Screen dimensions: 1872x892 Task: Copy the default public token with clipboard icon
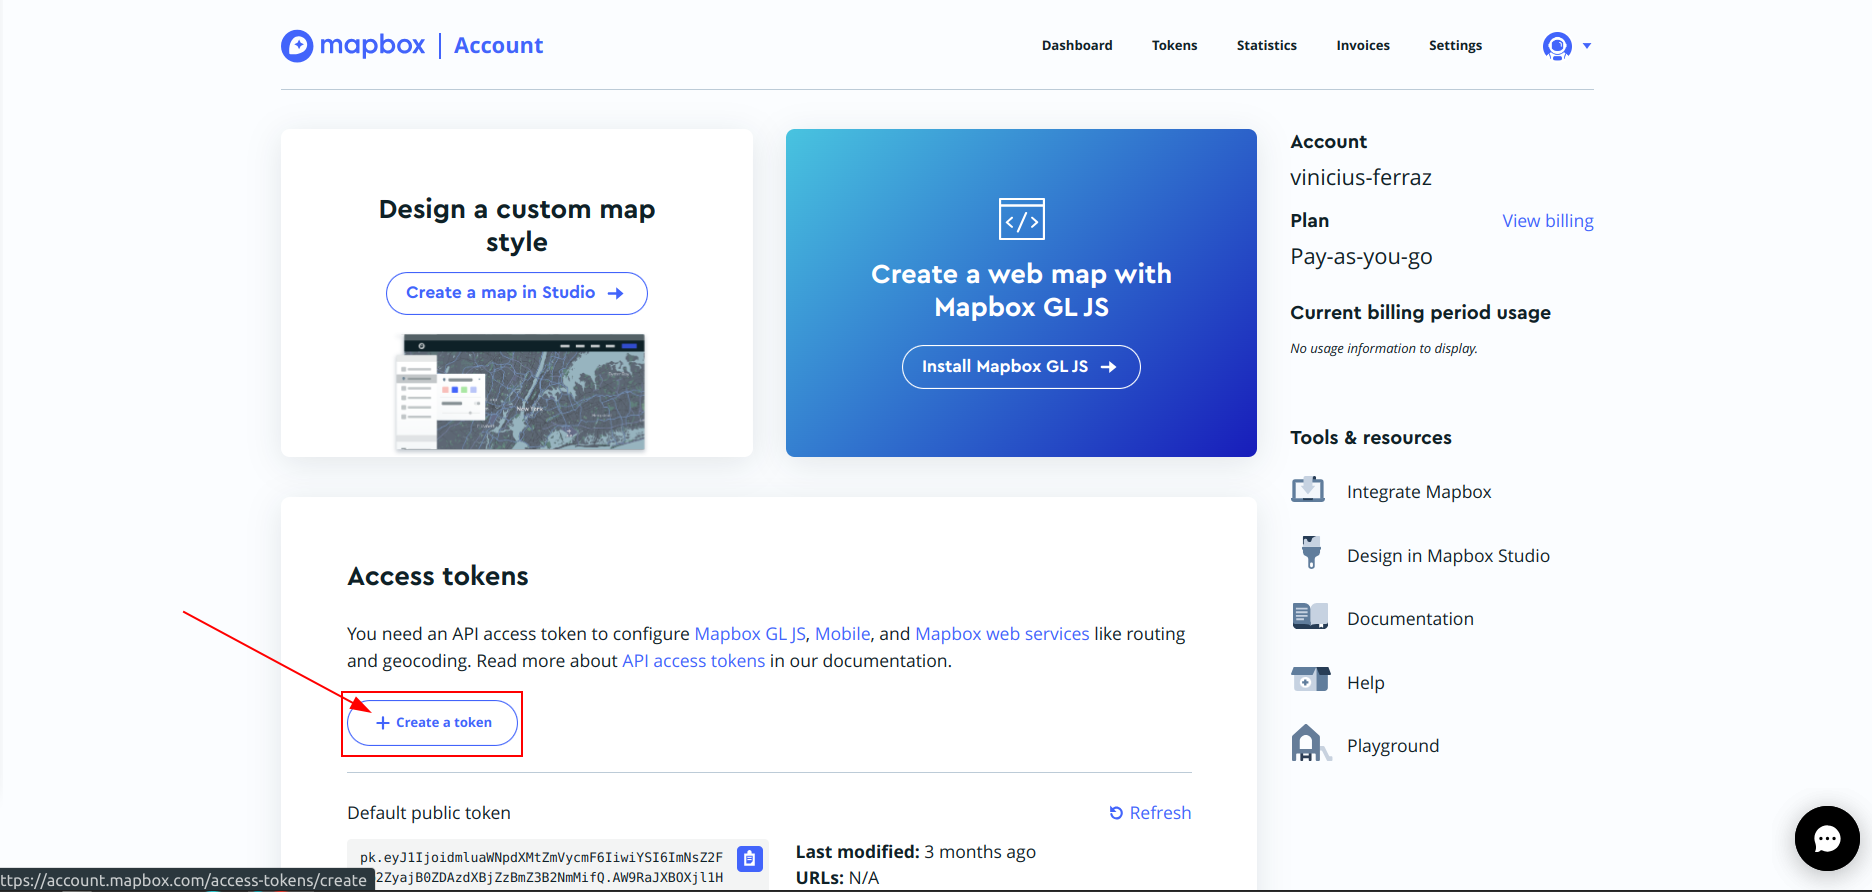(x=750, y=859)
